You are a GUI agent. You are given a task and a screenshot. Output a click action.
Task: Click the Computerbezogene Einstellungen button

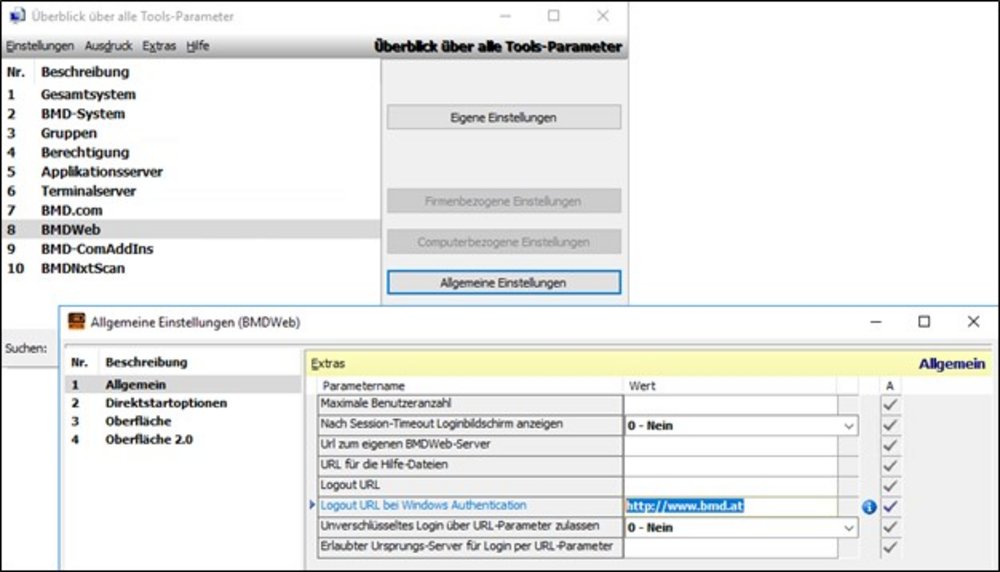[x=504, y=242]
